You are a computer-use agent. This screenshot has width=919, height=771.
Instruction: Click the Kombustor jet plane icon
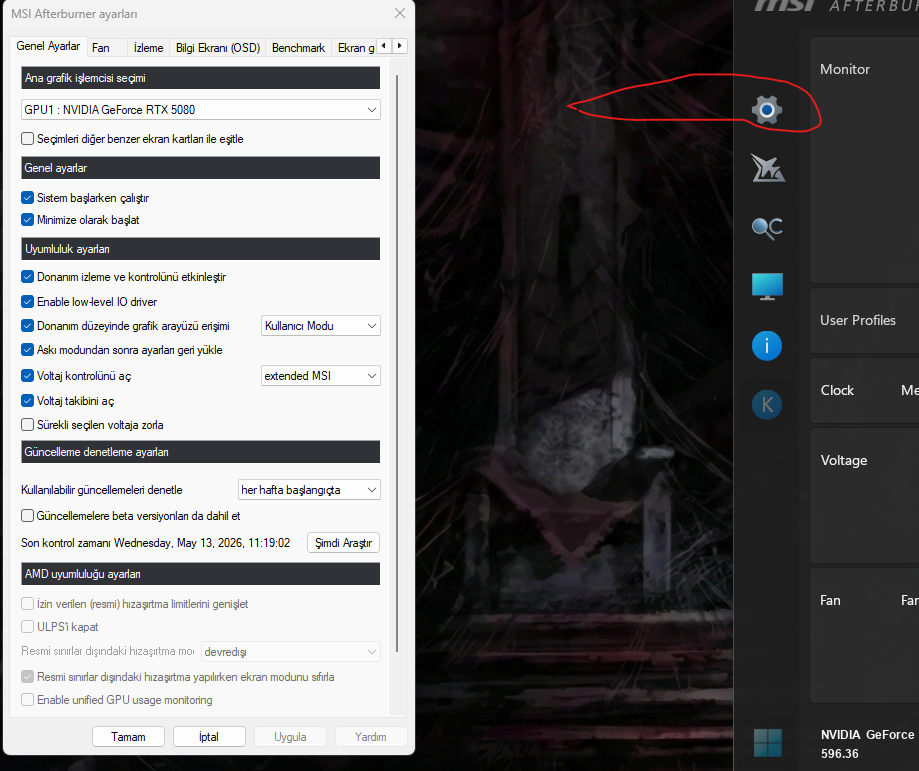coord(767,168)
